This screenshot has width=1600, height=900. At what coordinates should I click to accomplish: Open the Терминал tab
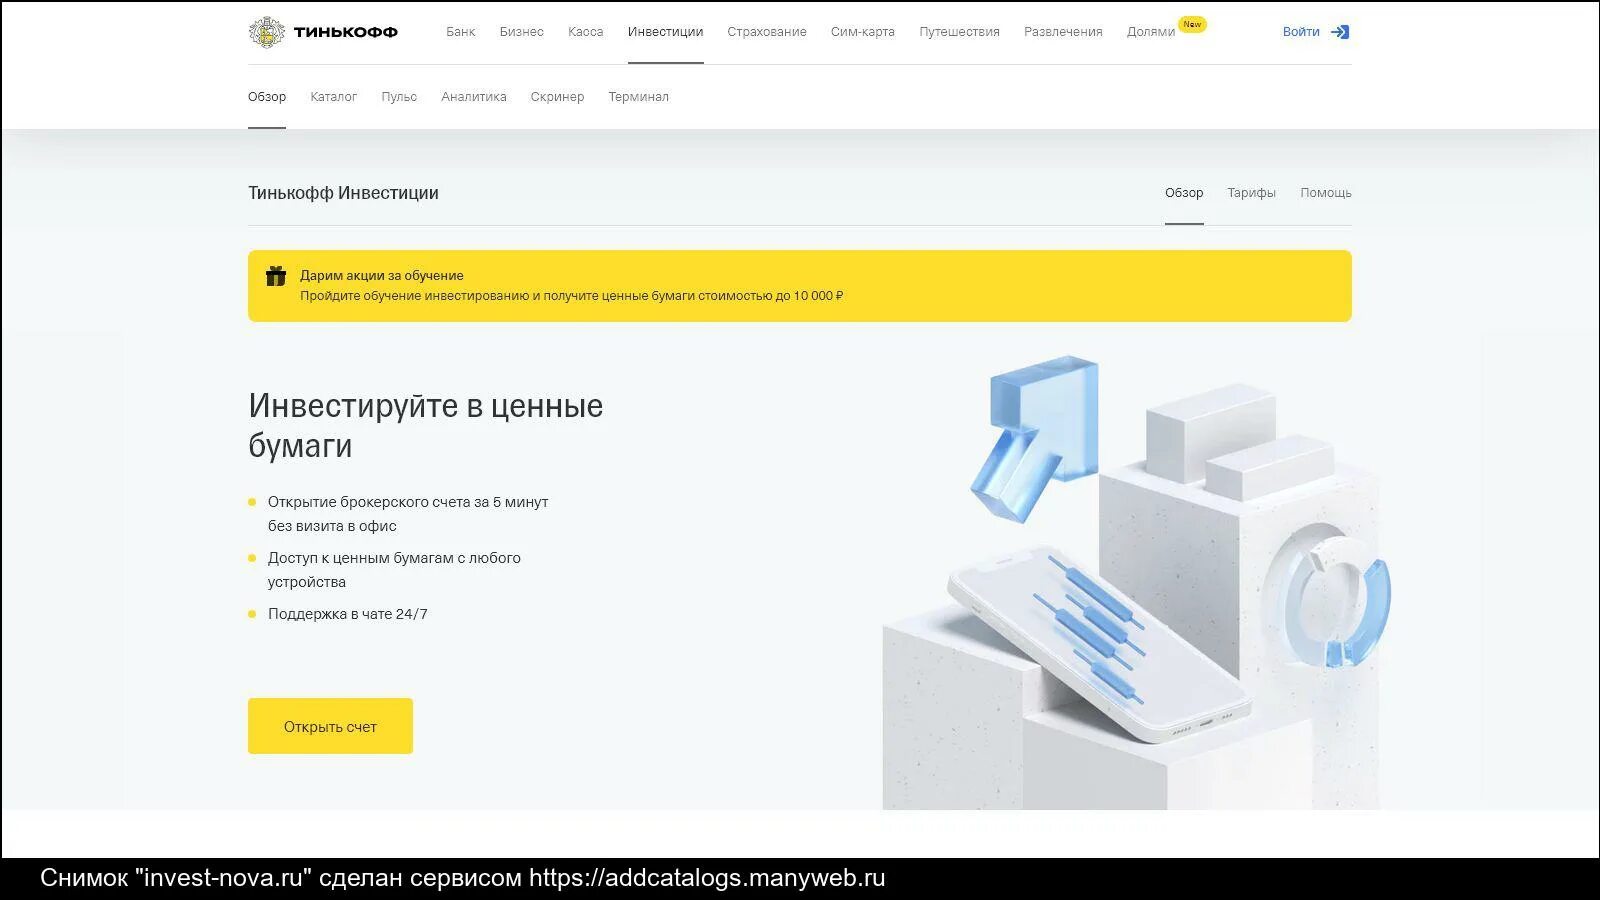point(638,97)
